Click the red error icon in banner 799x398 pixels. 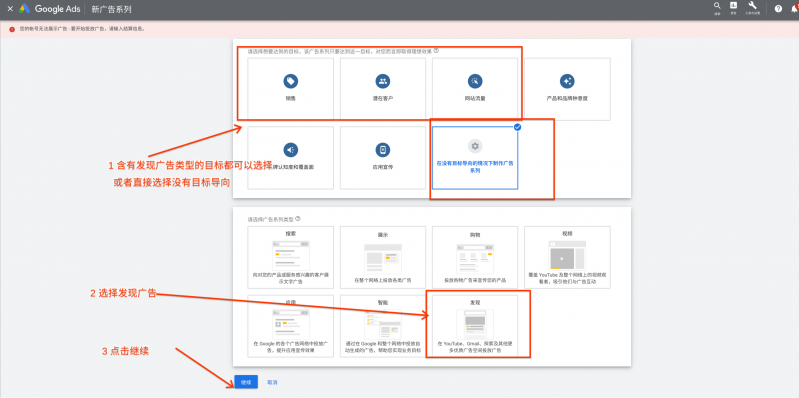click(12, 29)
